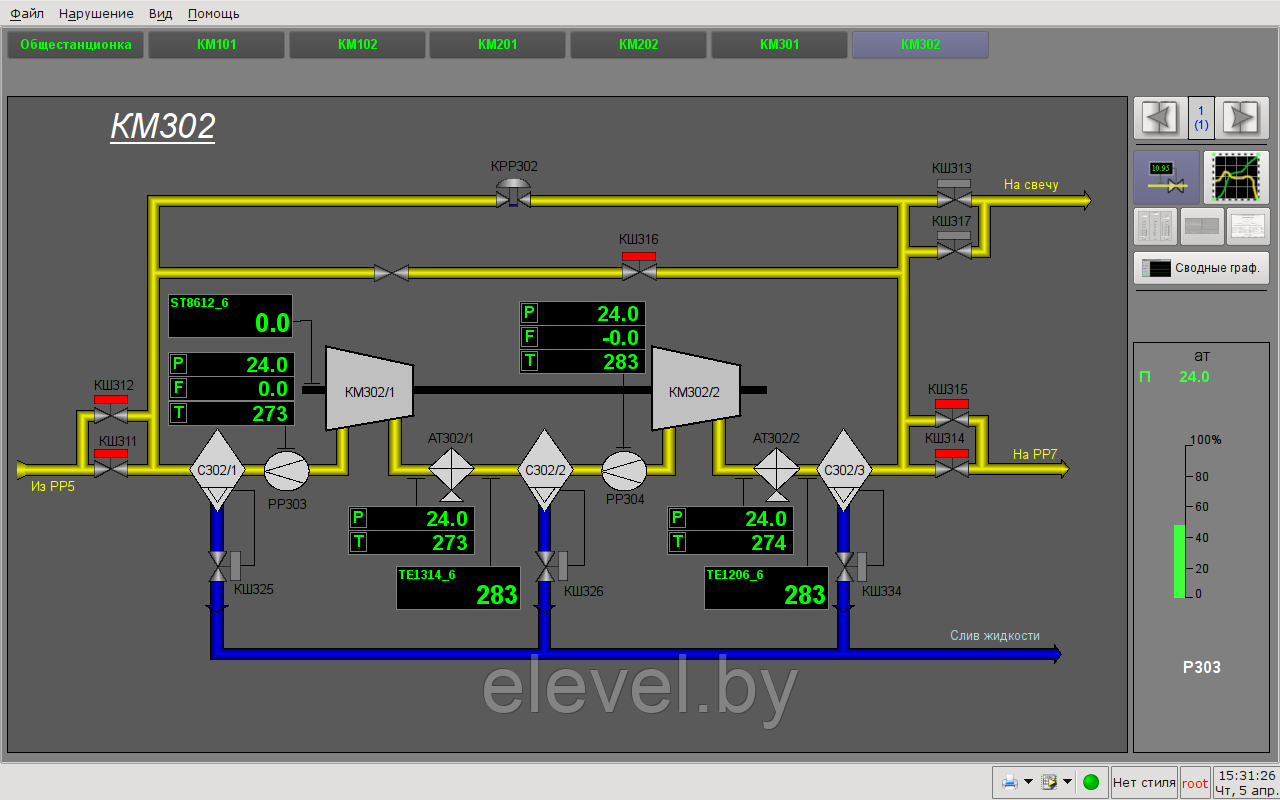Toggle inlet valve КШ311

point(110,468)
